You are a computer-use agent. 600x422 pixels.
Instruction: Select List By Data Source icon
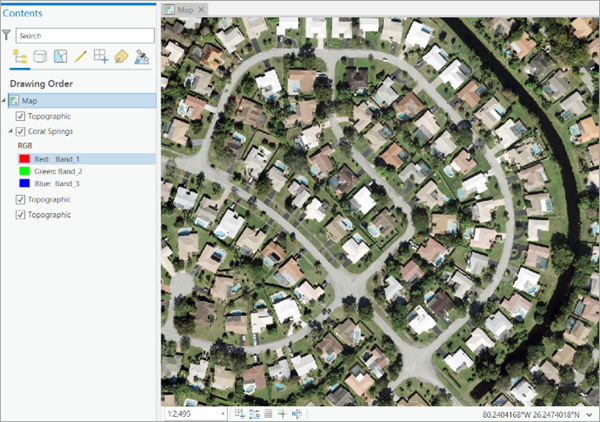40,57
